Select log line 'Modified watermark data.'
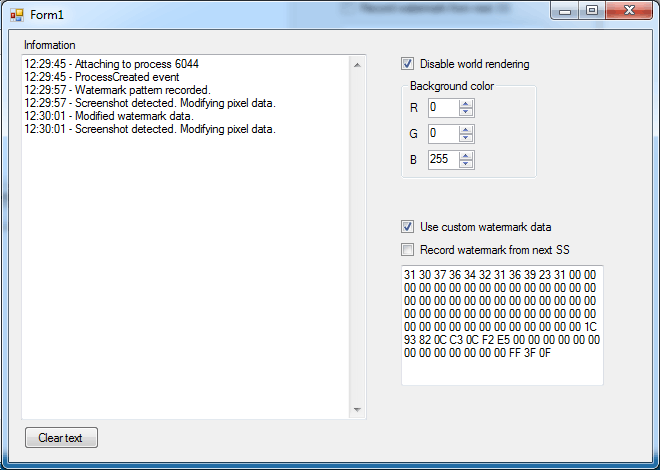The image size is (660, 470). (x=109, y=116)
